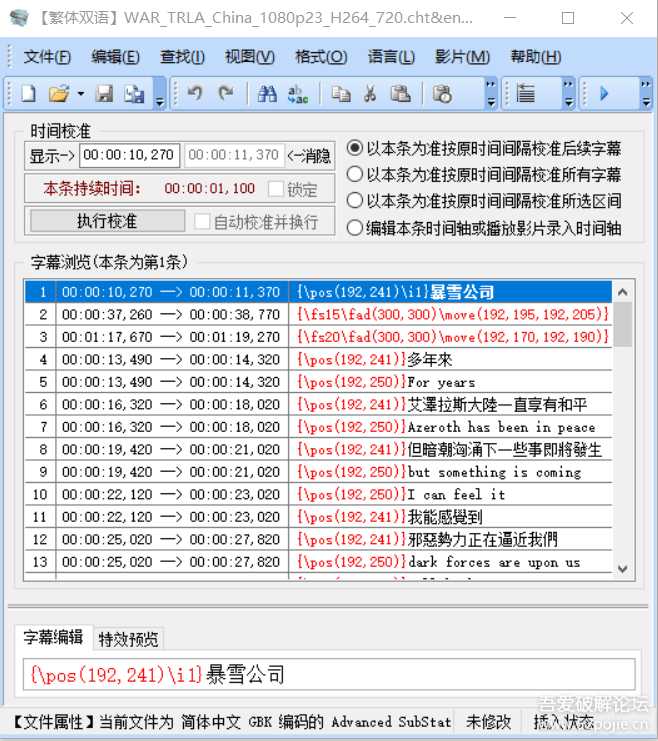Click the Undo arrow icon
The height and width of the screenshot is (741, 658).
pyautogui.click(x=195, y=94)
